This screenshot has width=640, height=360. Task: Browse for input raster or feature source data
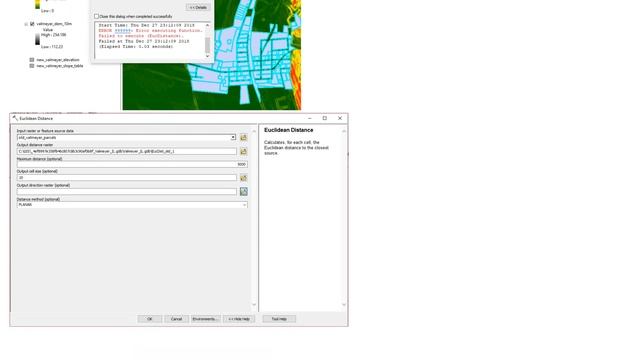(244, 138)
